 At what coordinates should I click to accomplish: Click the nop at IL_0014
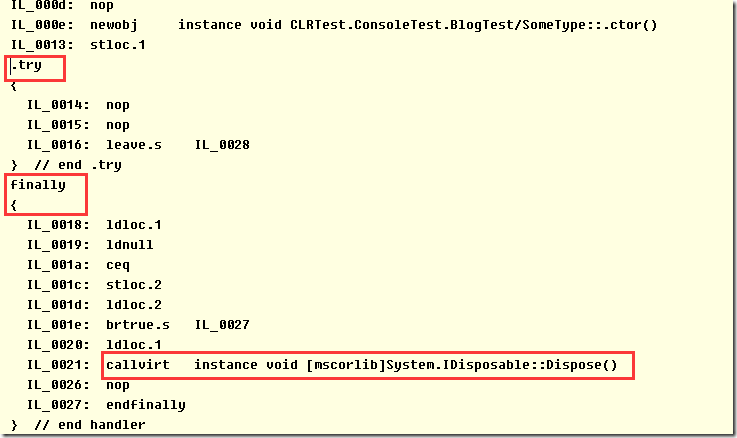(118, 105)
